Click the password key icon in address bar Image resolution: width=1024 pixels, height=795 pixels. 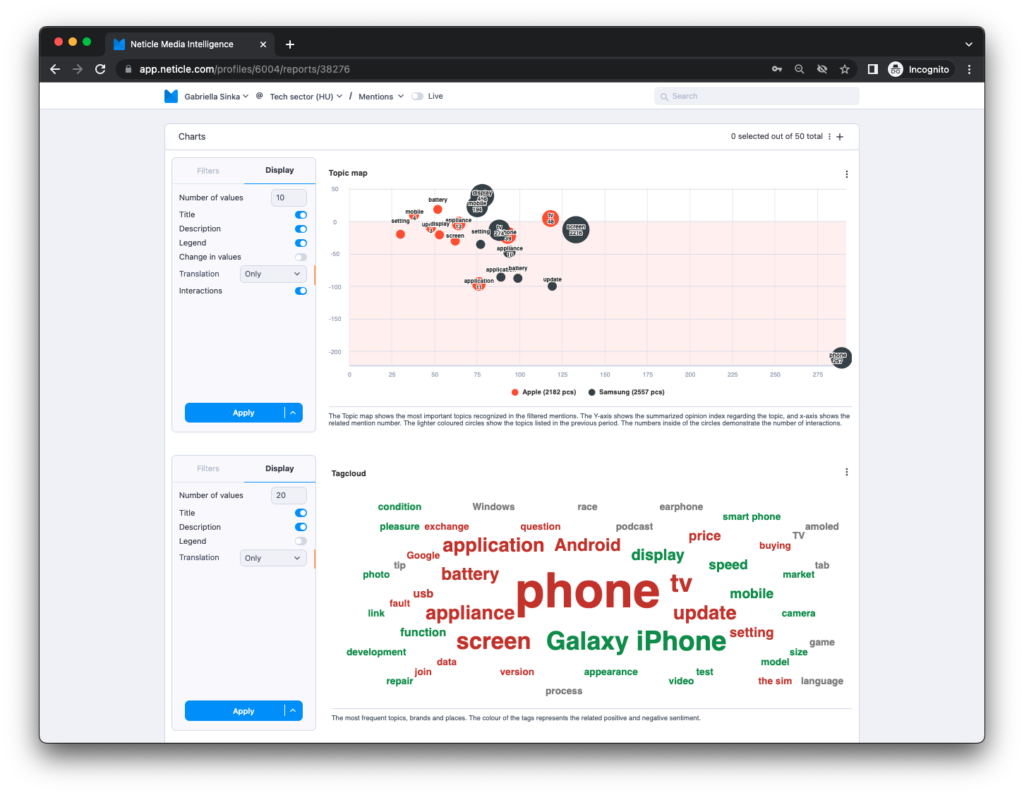click(776, 69)
